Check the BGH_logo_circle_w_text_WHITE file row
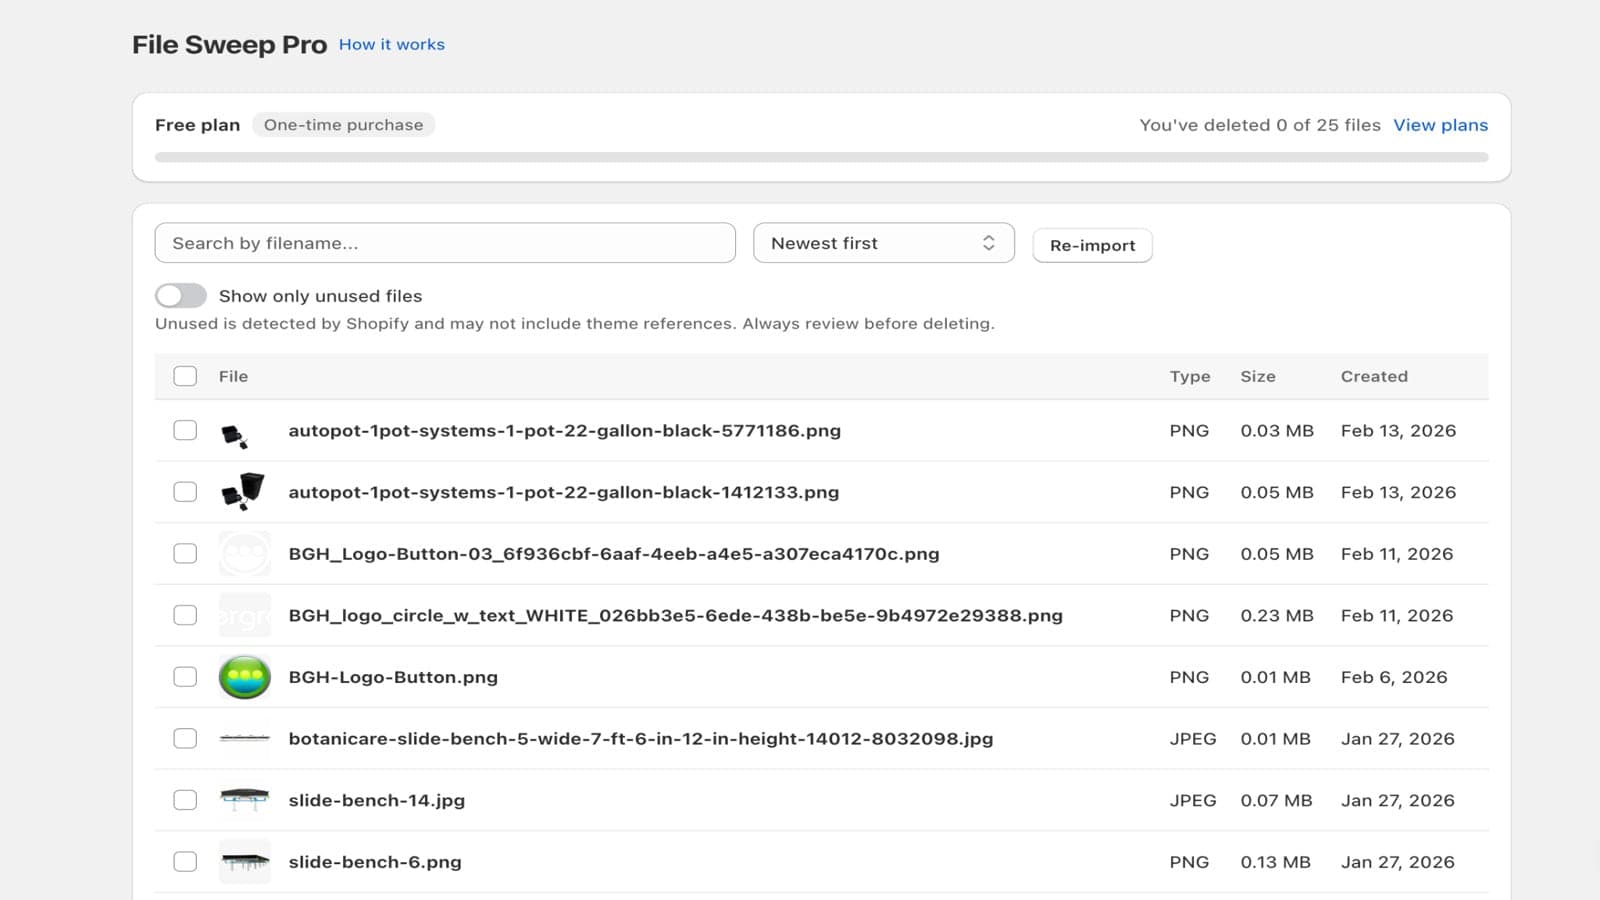 (185, 615)
